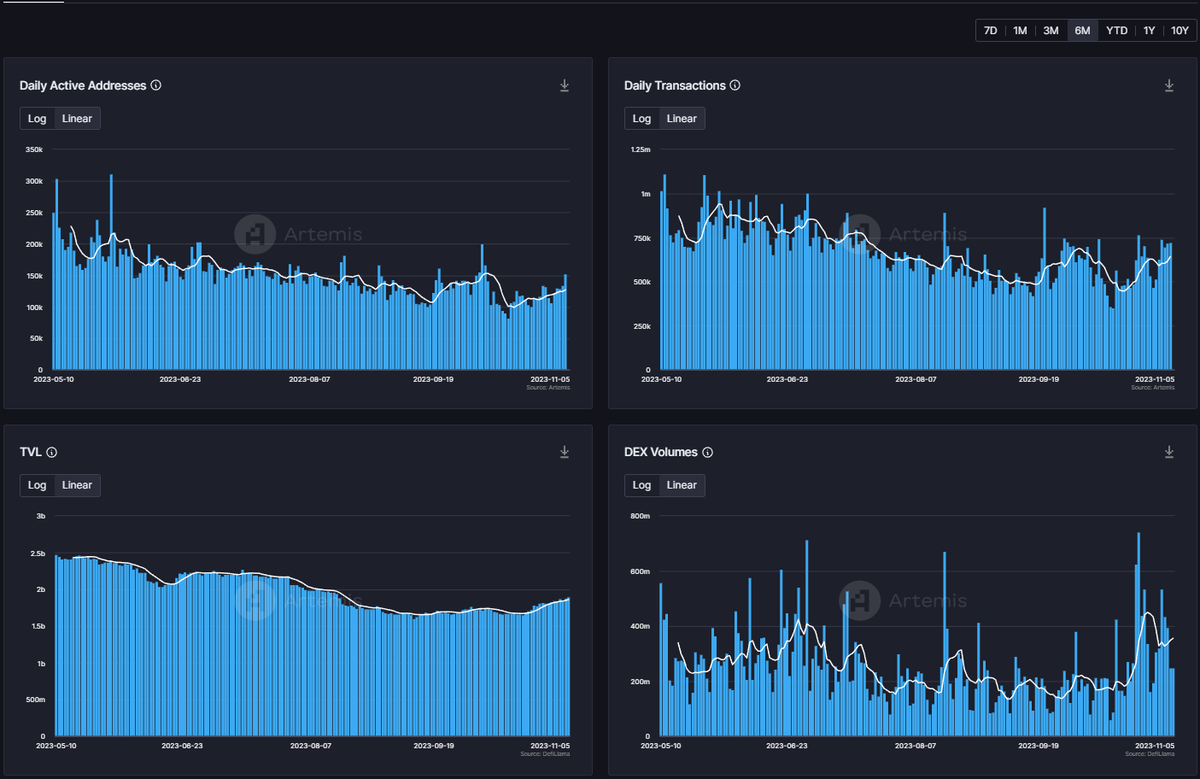Image resolution: width=1200 pixels, height=779 pixels.
Task: Set TVL chart to Linear scale
Action: (x=77, y=485)
